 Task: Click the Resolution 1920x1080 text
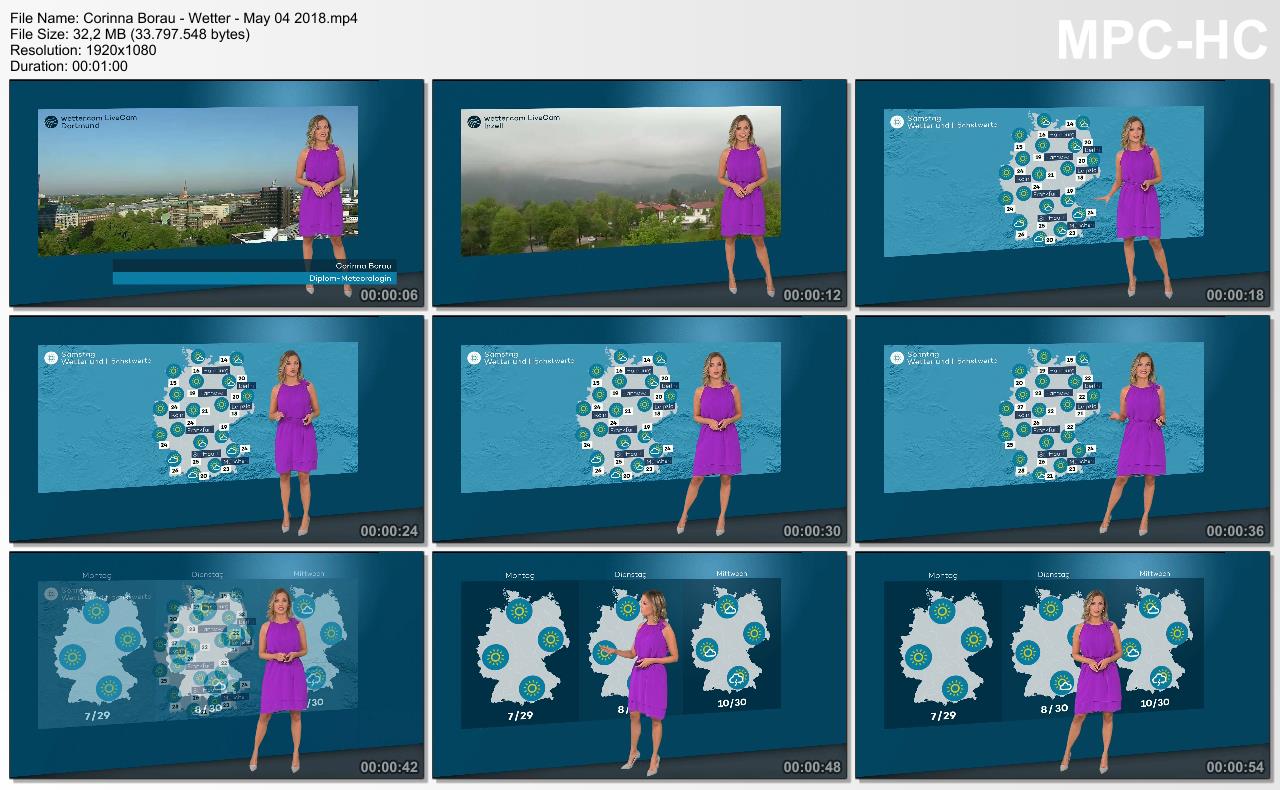click(x=83, y=50)
